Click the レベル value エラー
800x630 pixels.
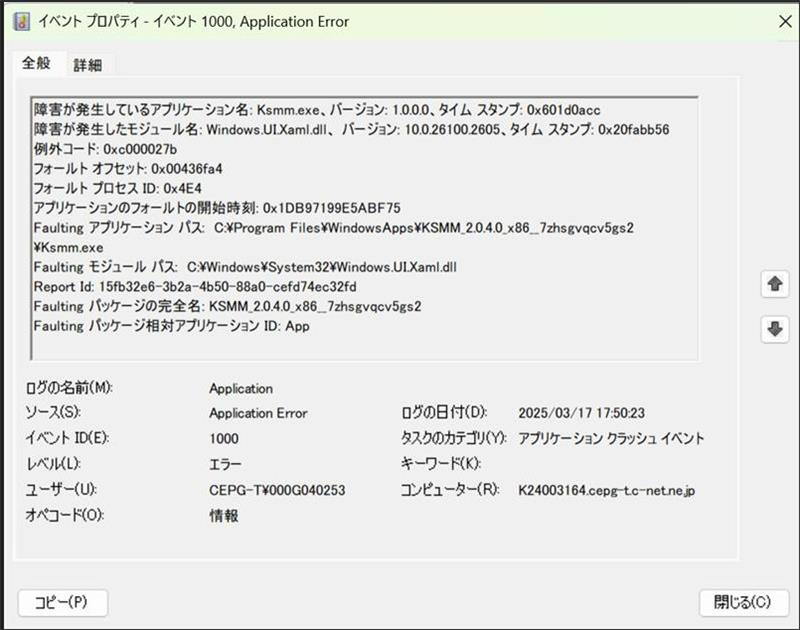[x=225, y=464]
